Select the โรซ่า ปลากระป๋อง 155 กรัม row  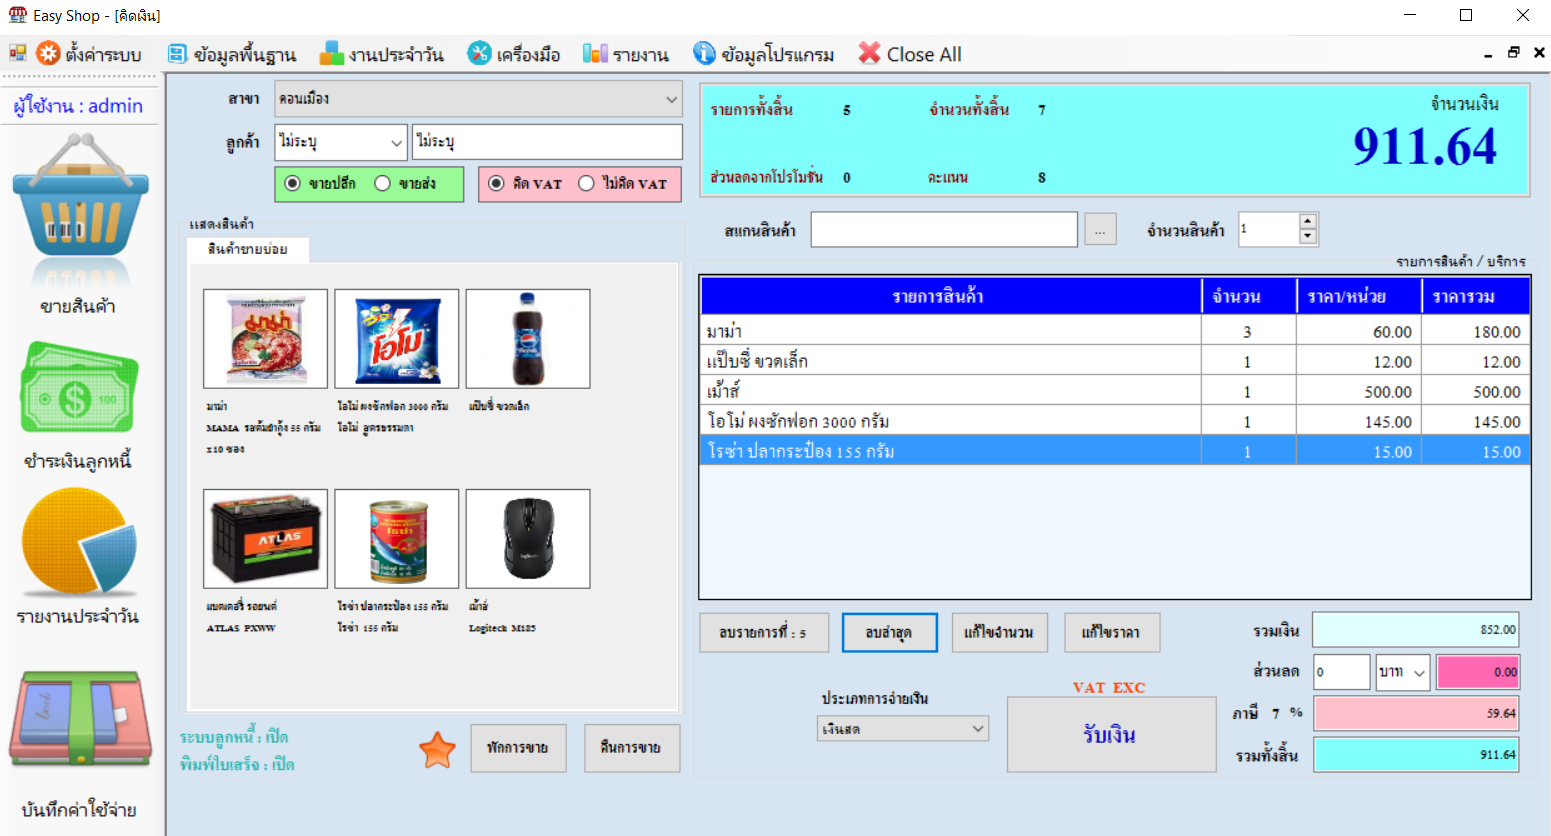[x=1114, y=451]
